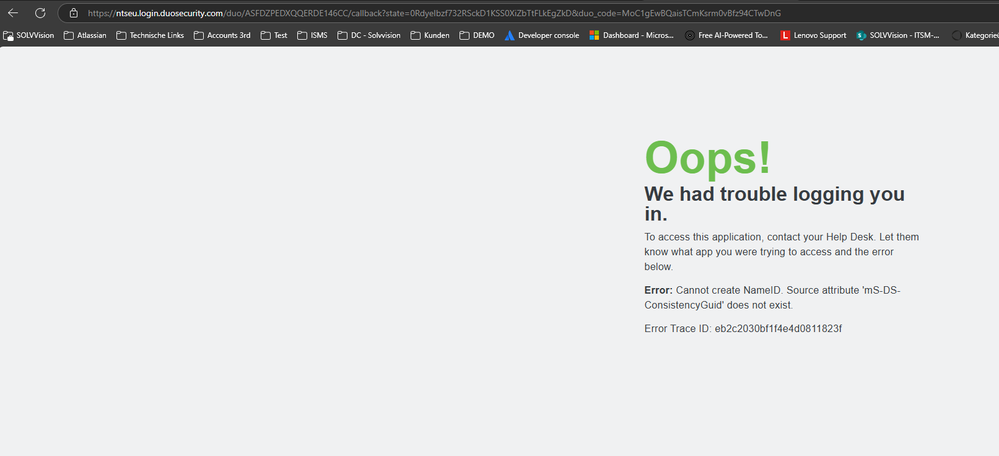Open the DEMO bookmark folder
The height and width of the screenshot is (456, 999).
[x=477, y=36]
